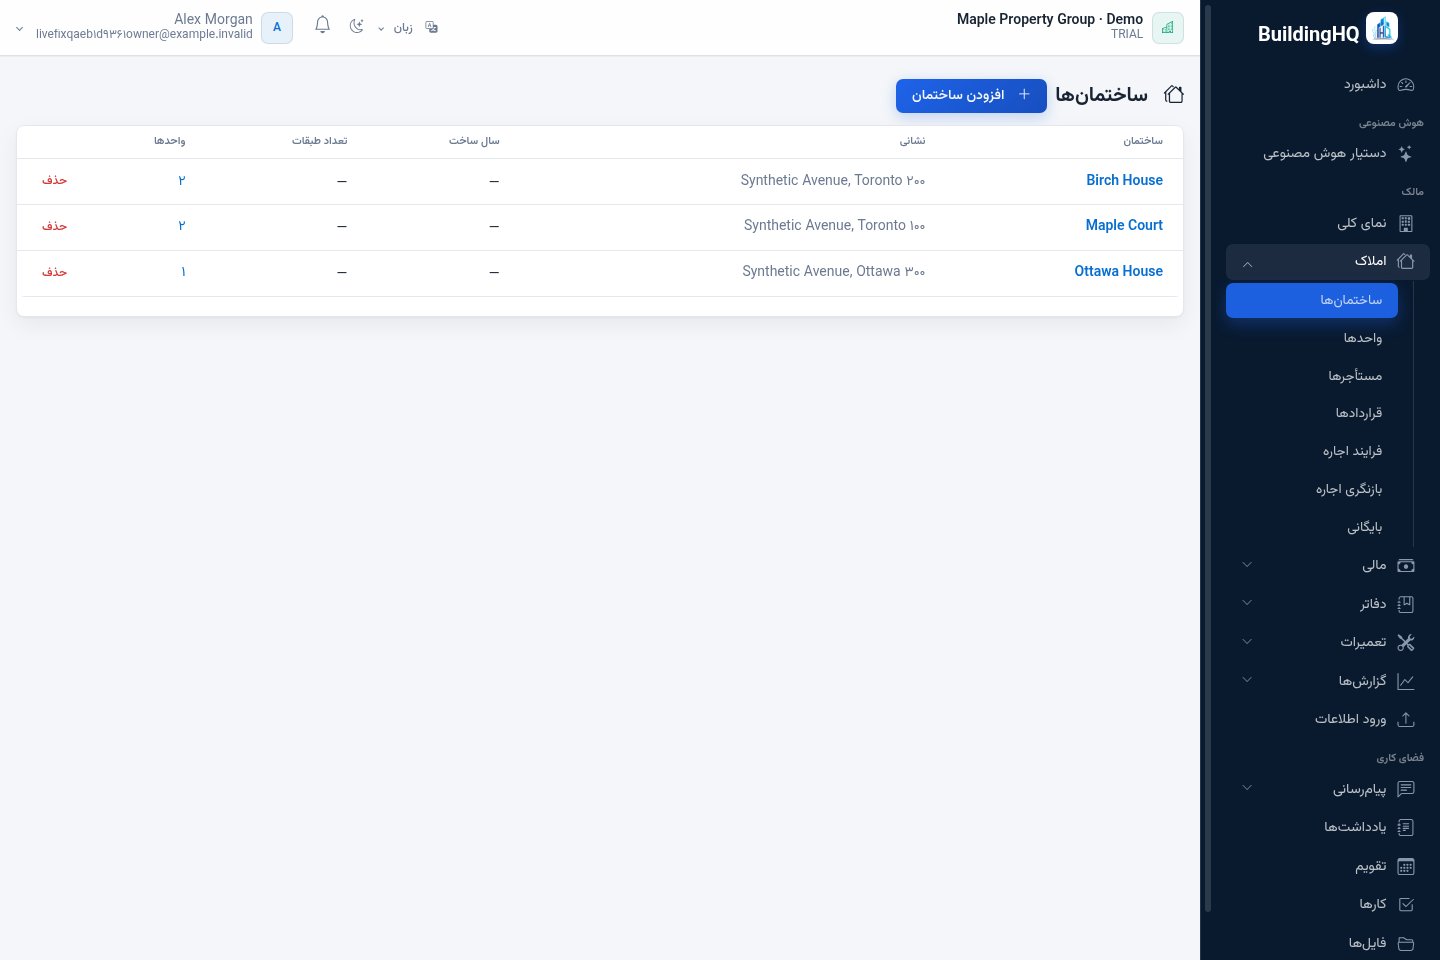Open the Birch House building link

(1124, 180)
